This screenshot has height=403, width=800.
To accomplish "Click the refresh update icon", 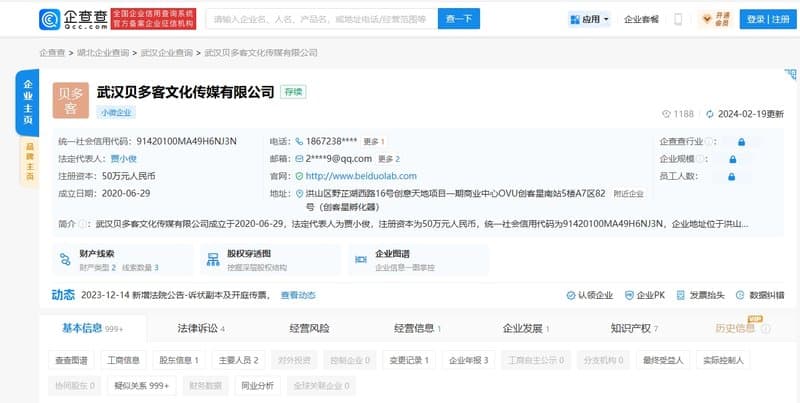I will click(x=710, y=114).
